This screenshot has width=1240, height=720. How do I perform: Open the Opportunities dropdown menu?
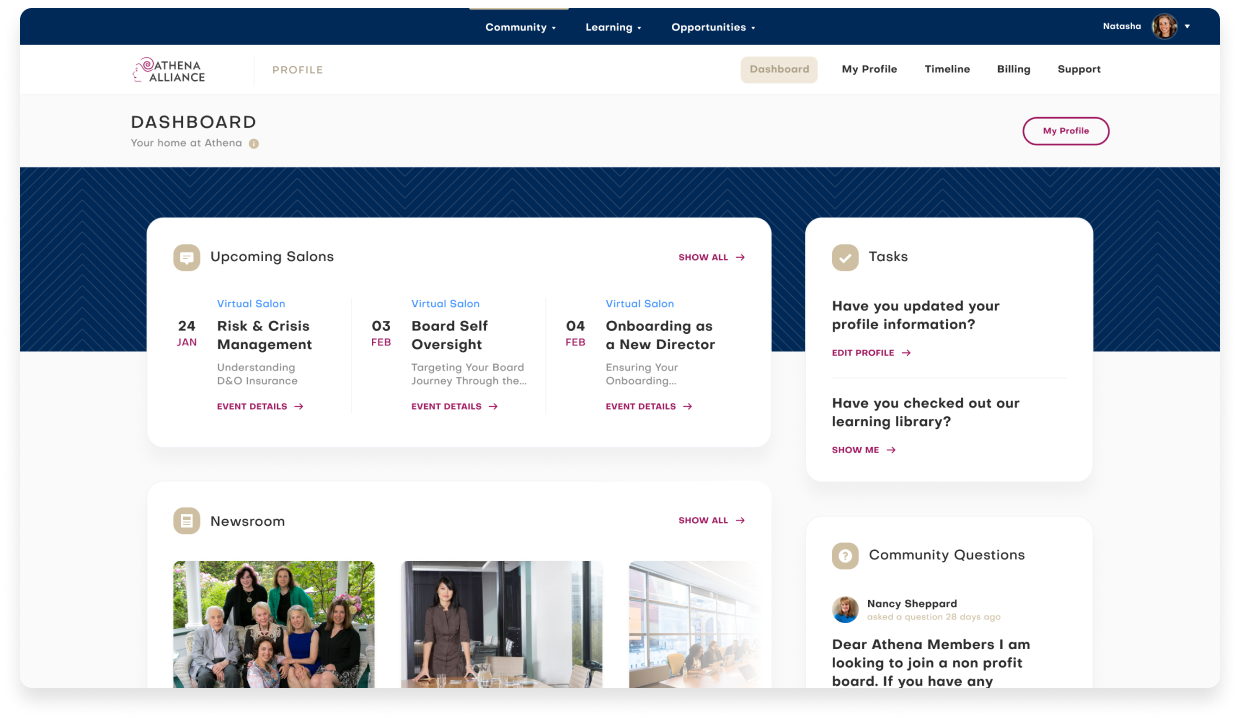point(713,27)
